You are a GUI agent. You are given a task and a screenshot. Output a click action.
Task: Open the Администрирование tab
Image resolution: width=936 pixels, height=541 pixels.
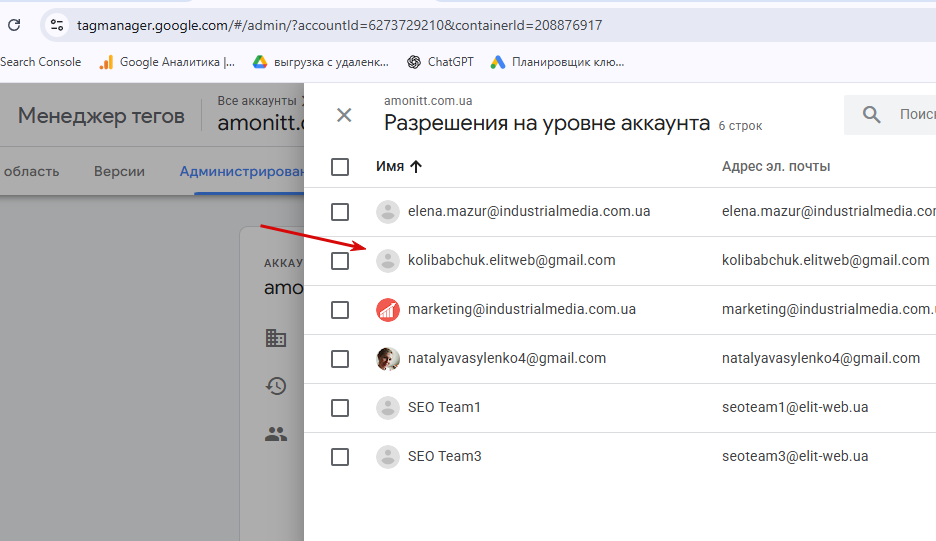[242, 171]
